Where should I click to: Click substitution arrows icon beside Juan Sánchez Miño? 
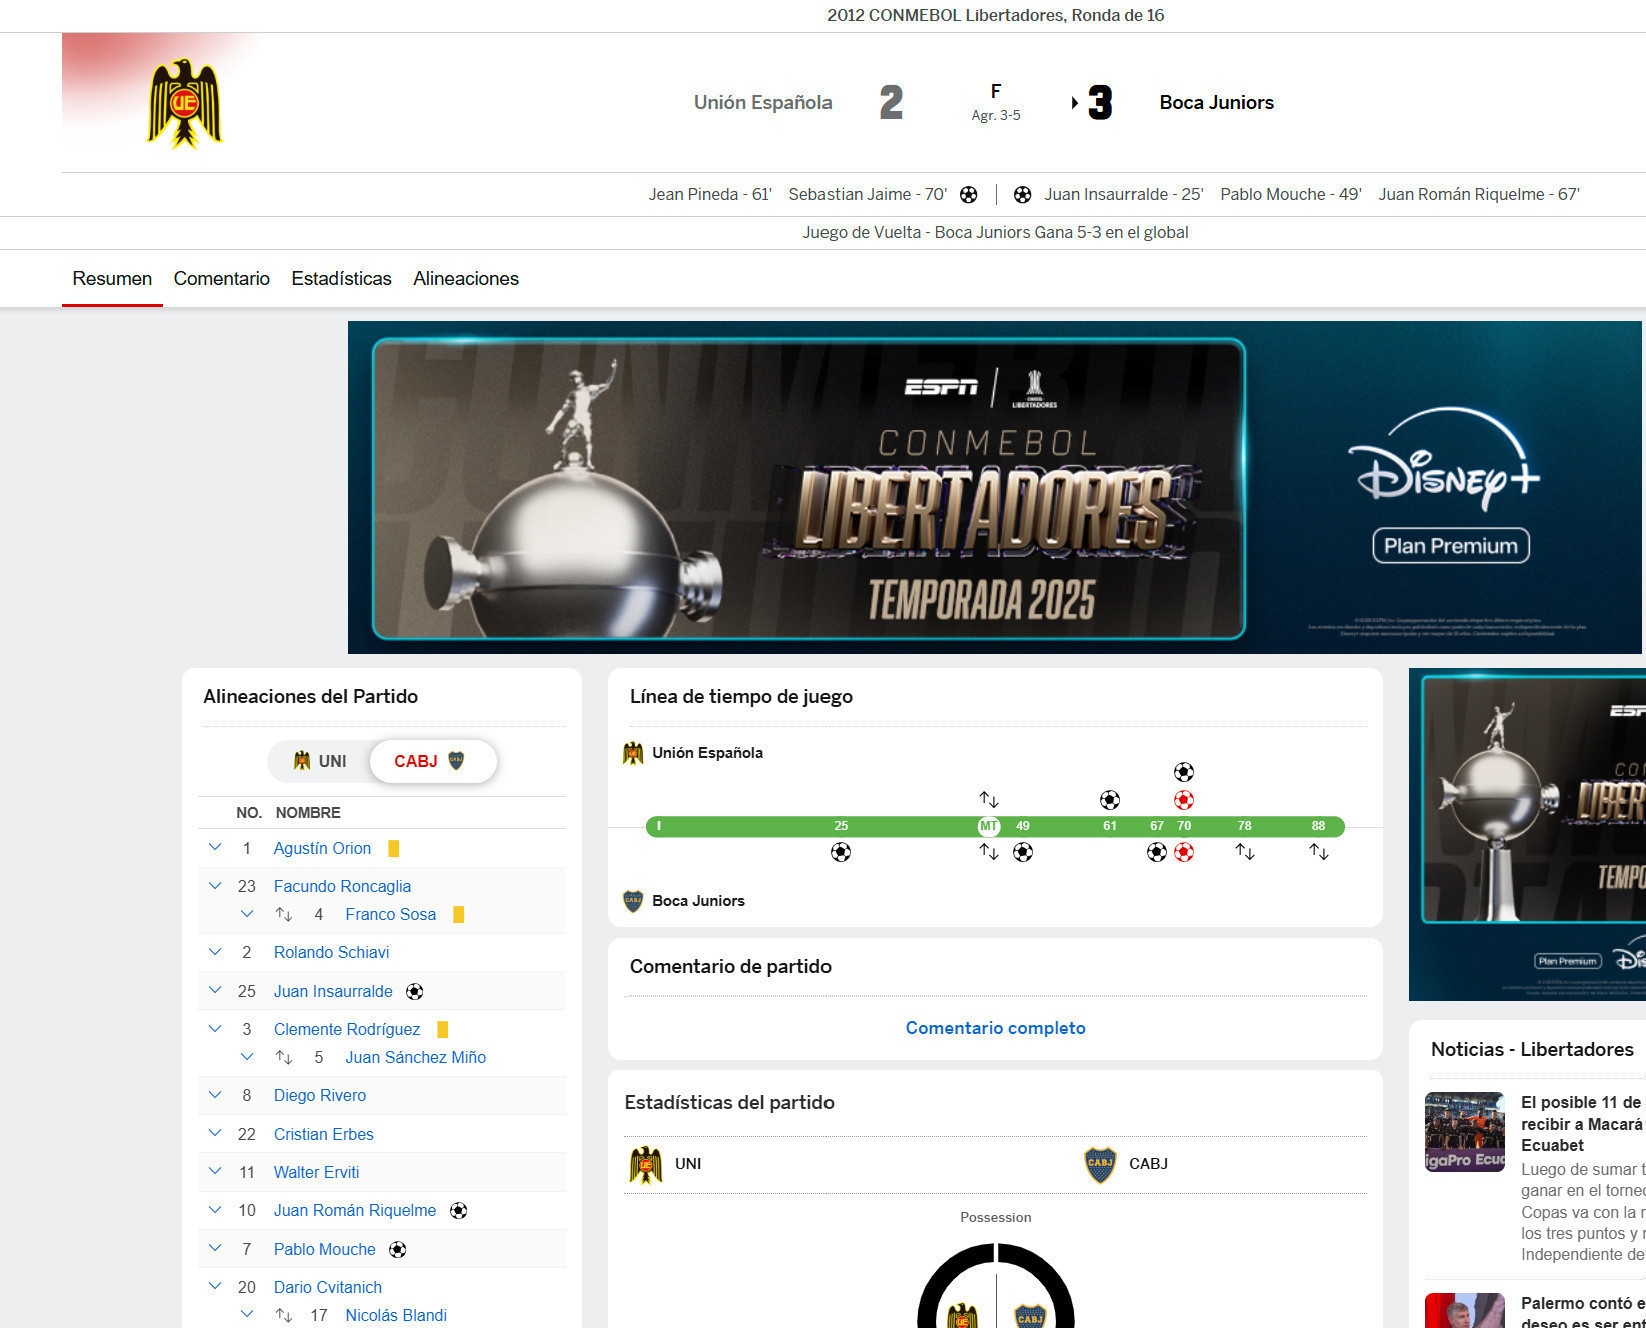(284, 1057)
